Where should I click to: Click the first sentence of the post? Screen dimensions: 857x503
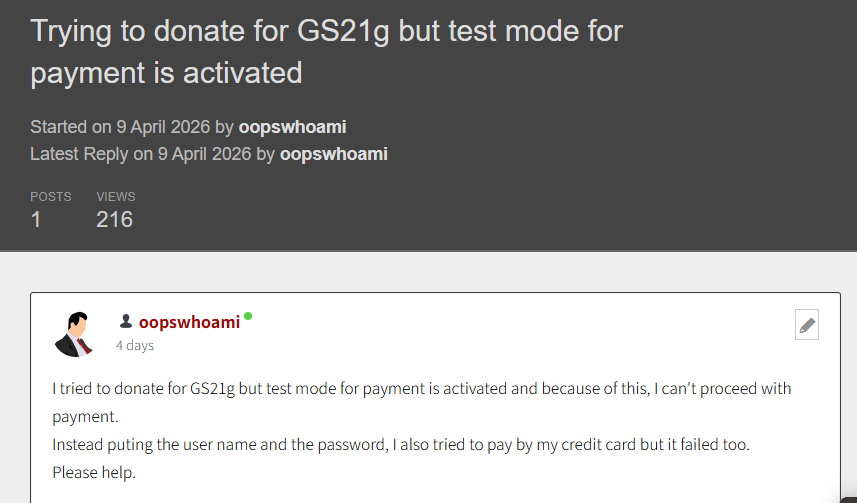[x=420, y=388]
